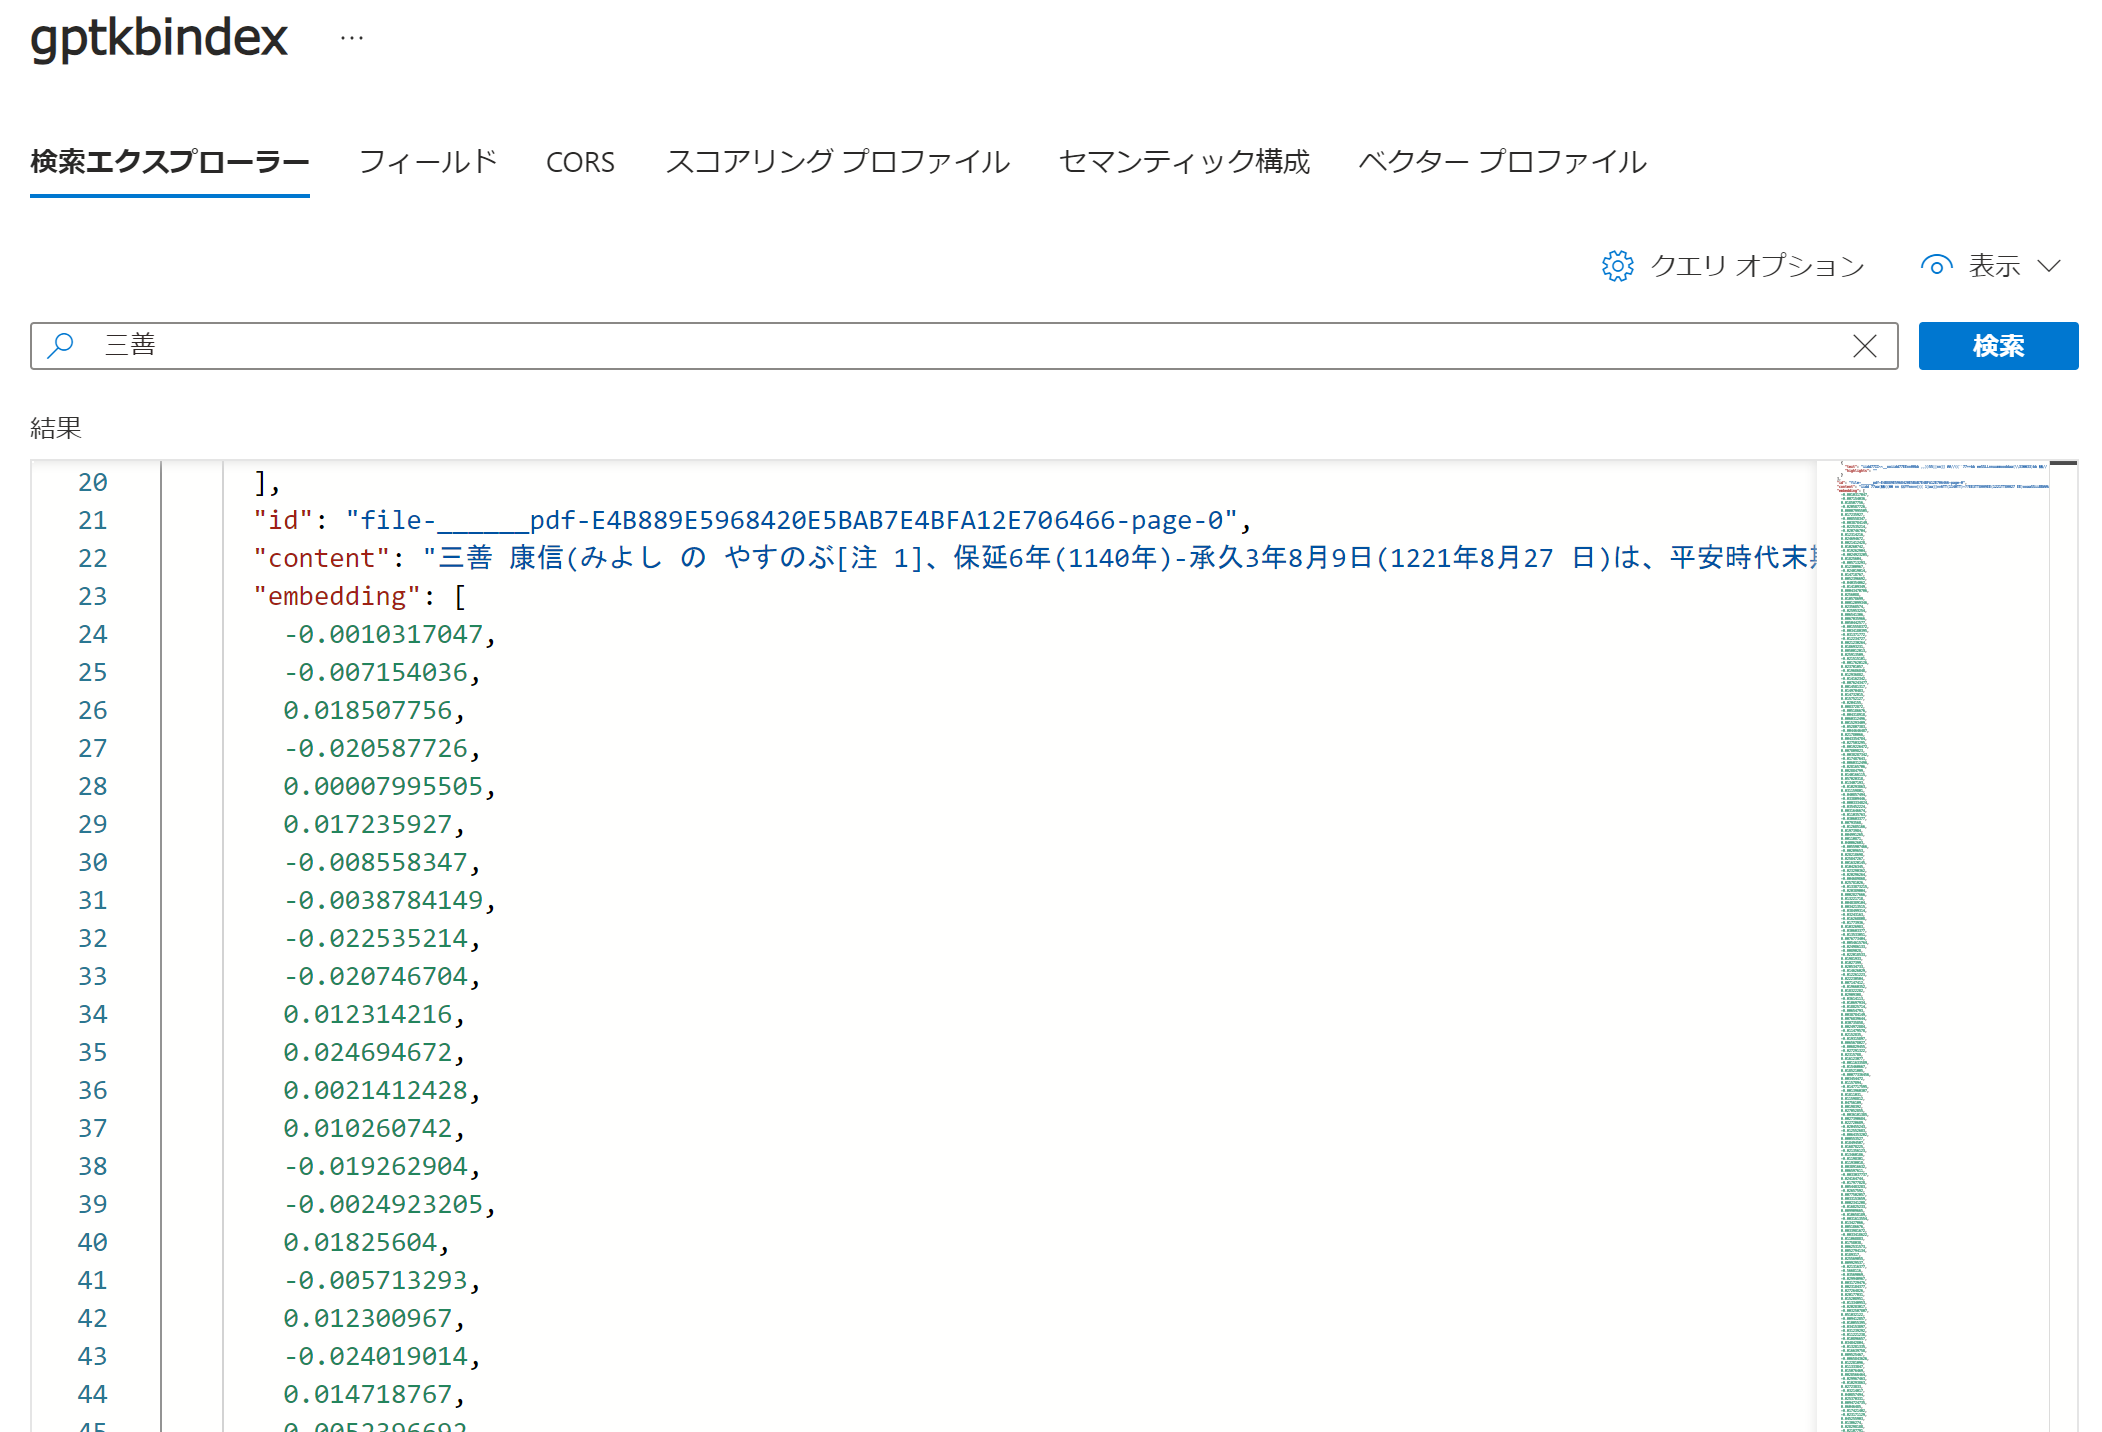This screenshot has width=2102, height=1432.
Task: Select the ベクター プロファイル tab
Action: click(x=1502, y=162)
